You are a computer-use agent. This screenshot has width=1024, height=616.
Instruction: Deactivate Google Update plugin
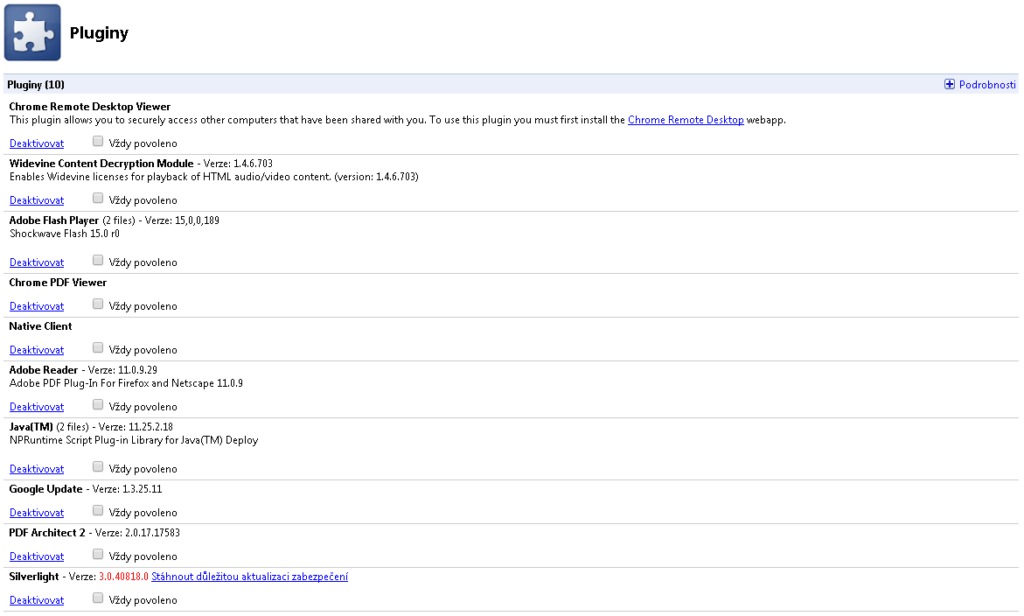(x=36, y=513)
